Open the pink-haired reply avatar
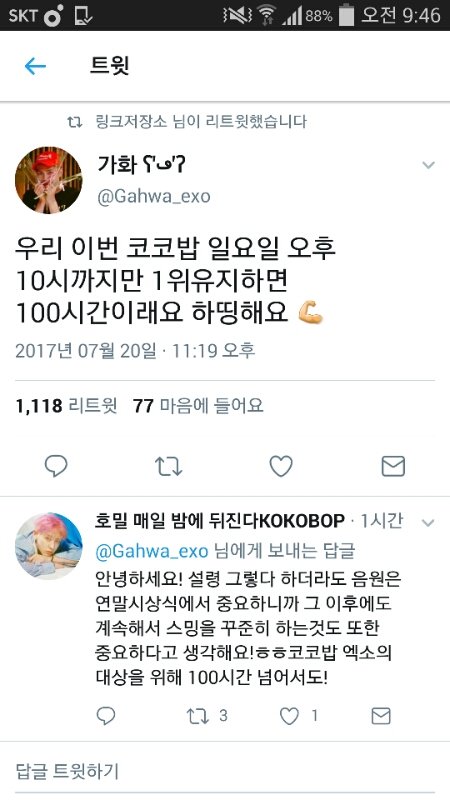Image resolution: width=450 pixels, height=800 pixels. (48, 546)
